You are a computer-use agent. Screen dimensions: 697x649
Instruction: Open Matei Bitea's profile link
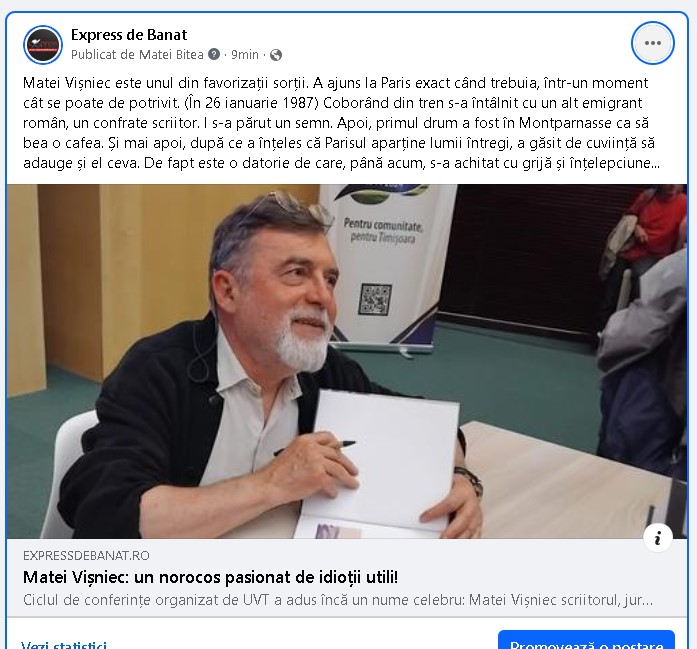pyautogui.click(x=171, y=54)
